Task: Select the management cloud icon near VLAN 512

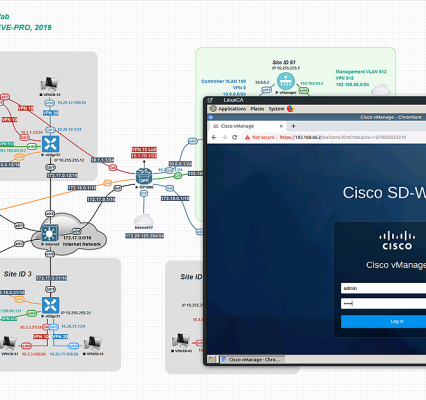Action: [x=381, y=90]
